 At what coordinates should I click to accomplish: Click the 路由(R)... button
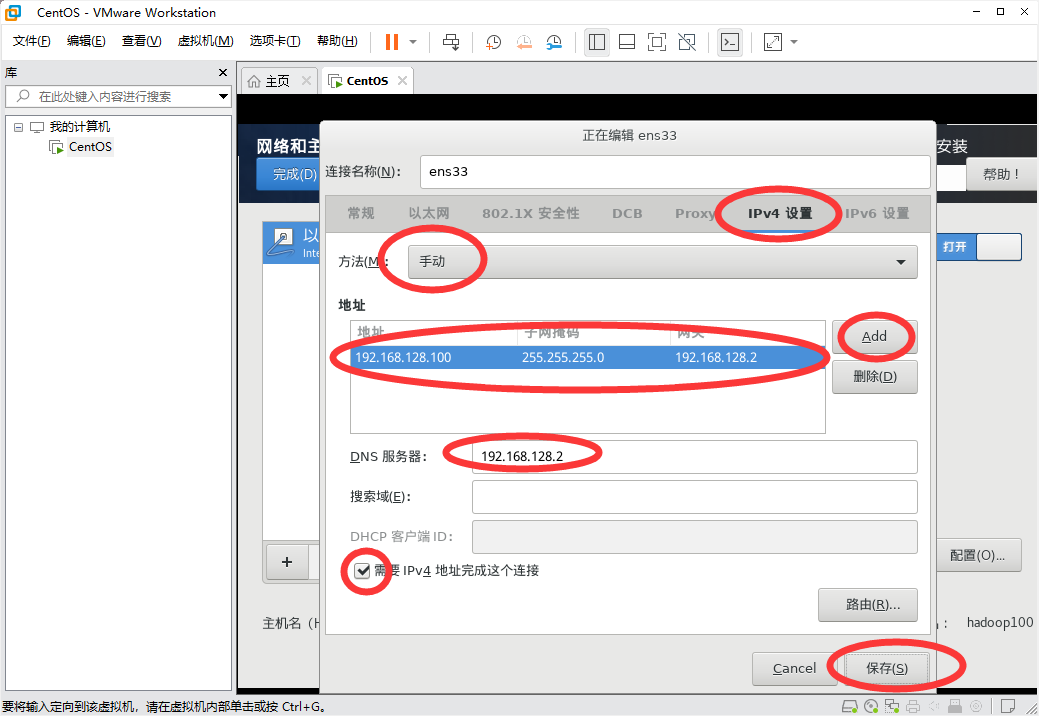tap(868, 605)
